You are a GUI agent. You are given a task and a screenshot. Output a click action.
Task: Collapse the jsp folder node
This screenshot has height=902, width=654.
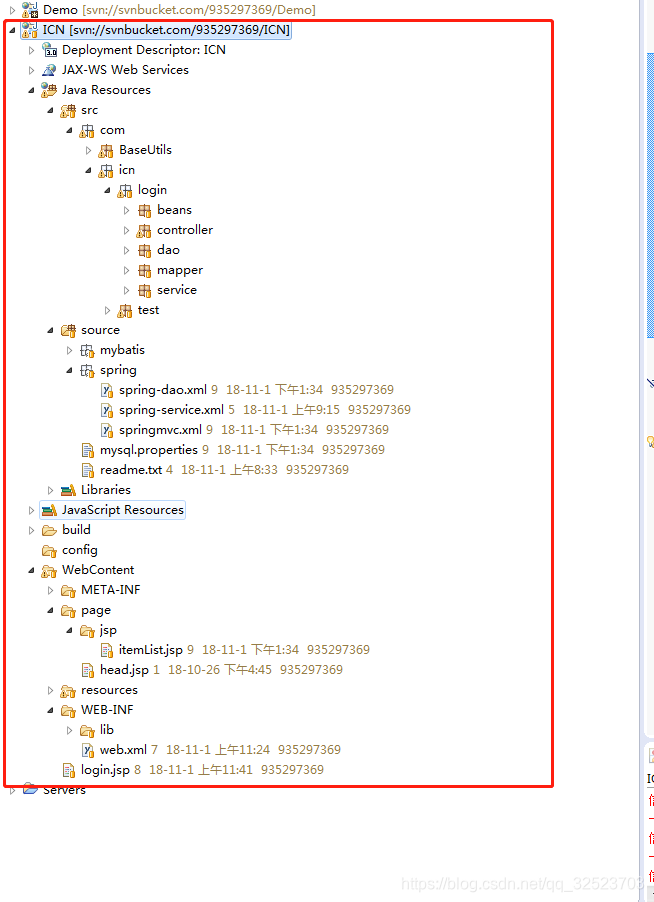[x=70, y=630]
